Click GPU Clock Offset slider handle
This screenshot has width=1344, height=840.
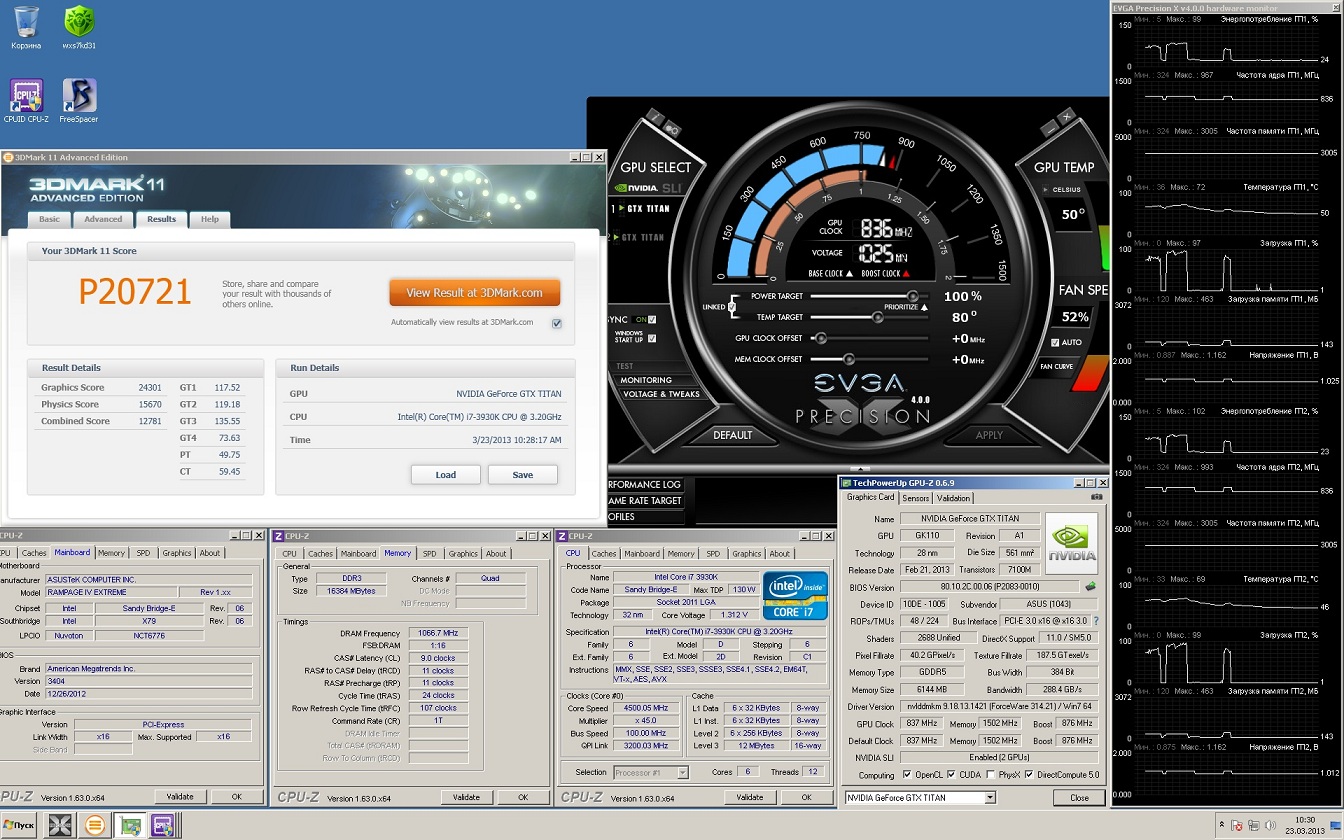point(821,339)
